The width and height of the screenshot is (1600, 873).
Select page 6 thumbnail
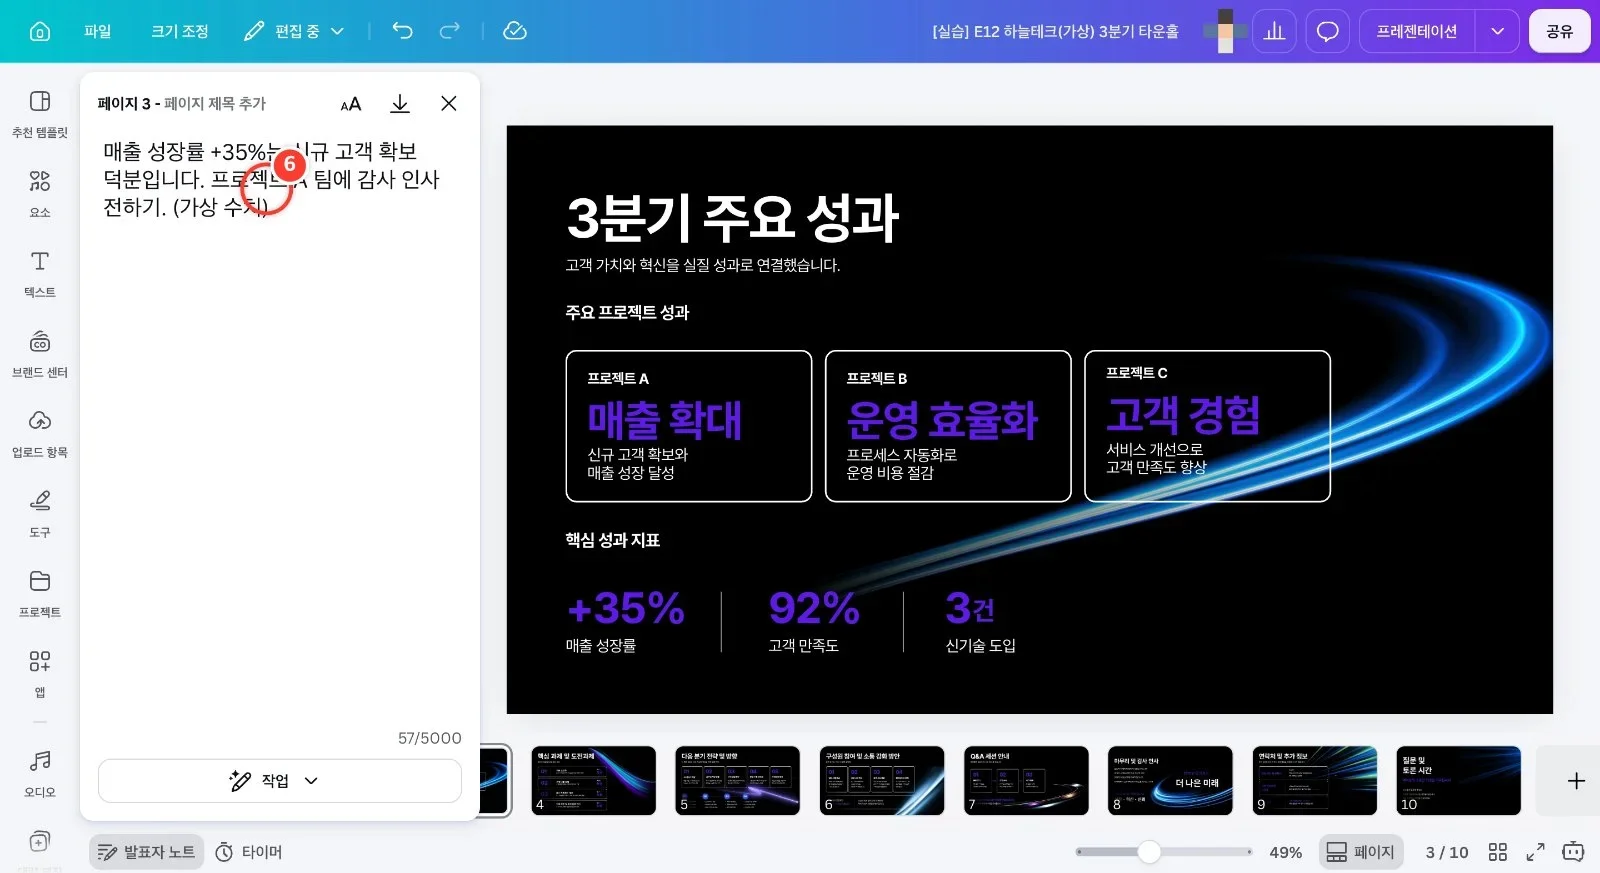[882, 781]
